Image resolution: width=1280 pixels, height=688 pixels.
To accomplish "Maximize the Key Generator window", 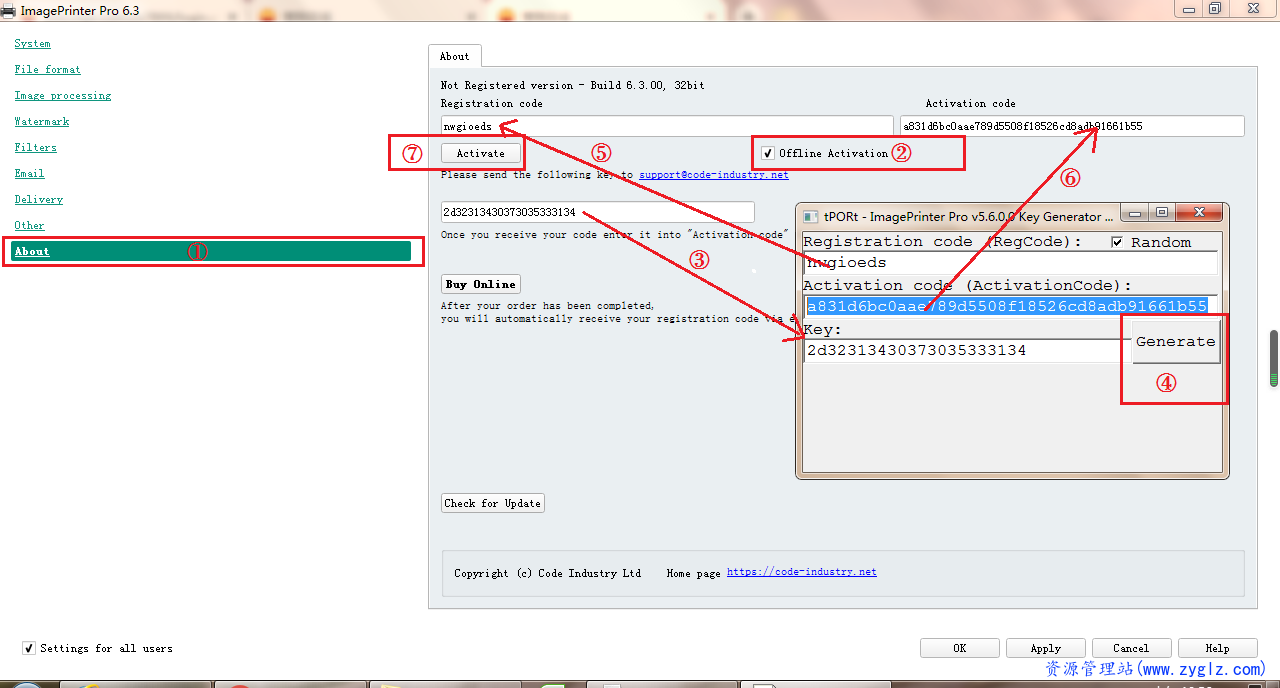I will pos(1161,213).
